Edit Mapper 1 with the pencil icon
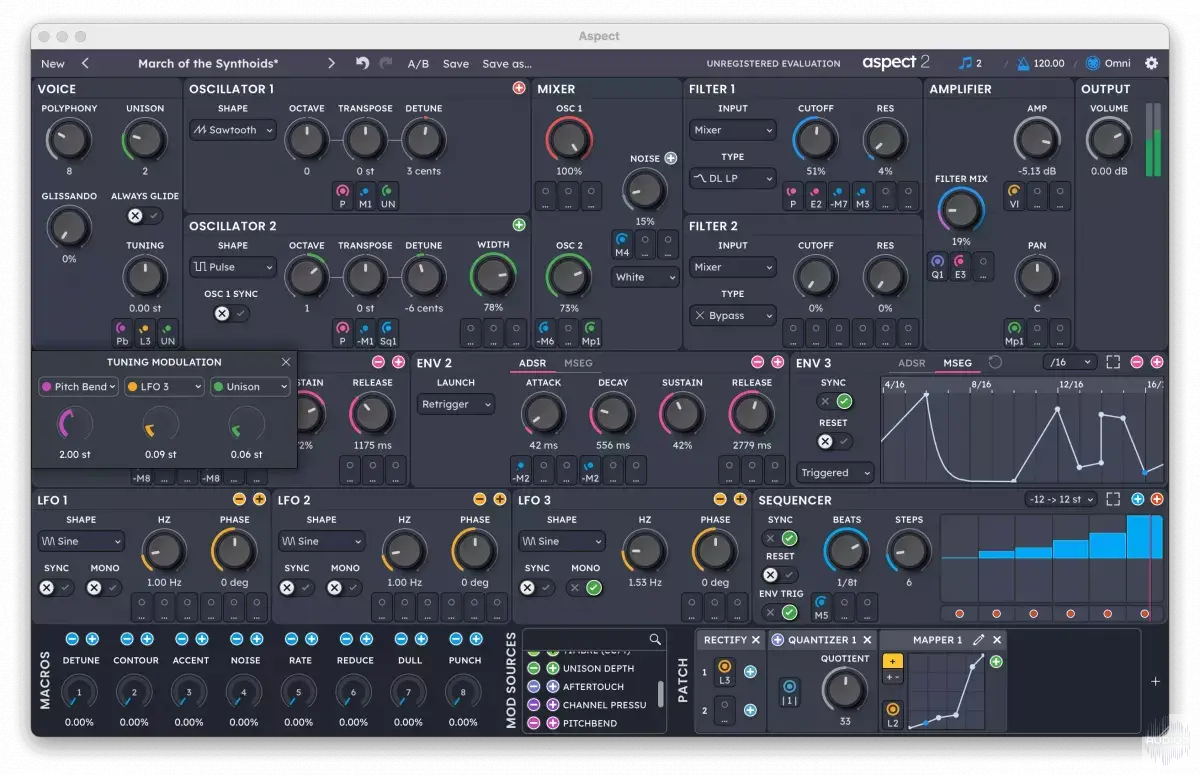This screenshot has height=775, width=1200. point(978,640)
